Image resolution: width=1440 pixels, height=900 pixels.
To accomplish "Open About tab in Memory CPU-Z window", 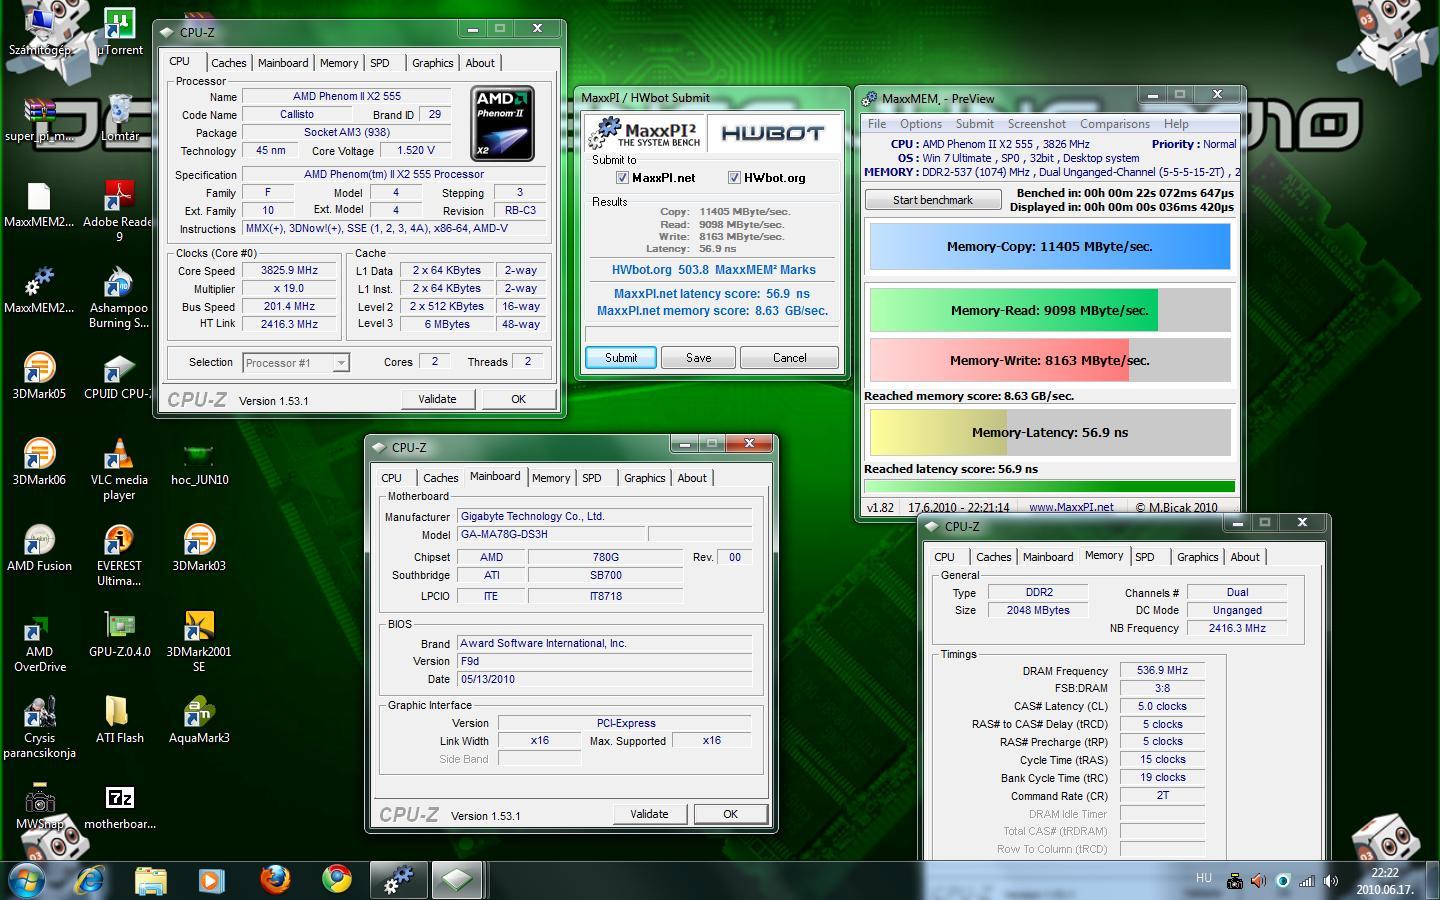I will 1245,557.
